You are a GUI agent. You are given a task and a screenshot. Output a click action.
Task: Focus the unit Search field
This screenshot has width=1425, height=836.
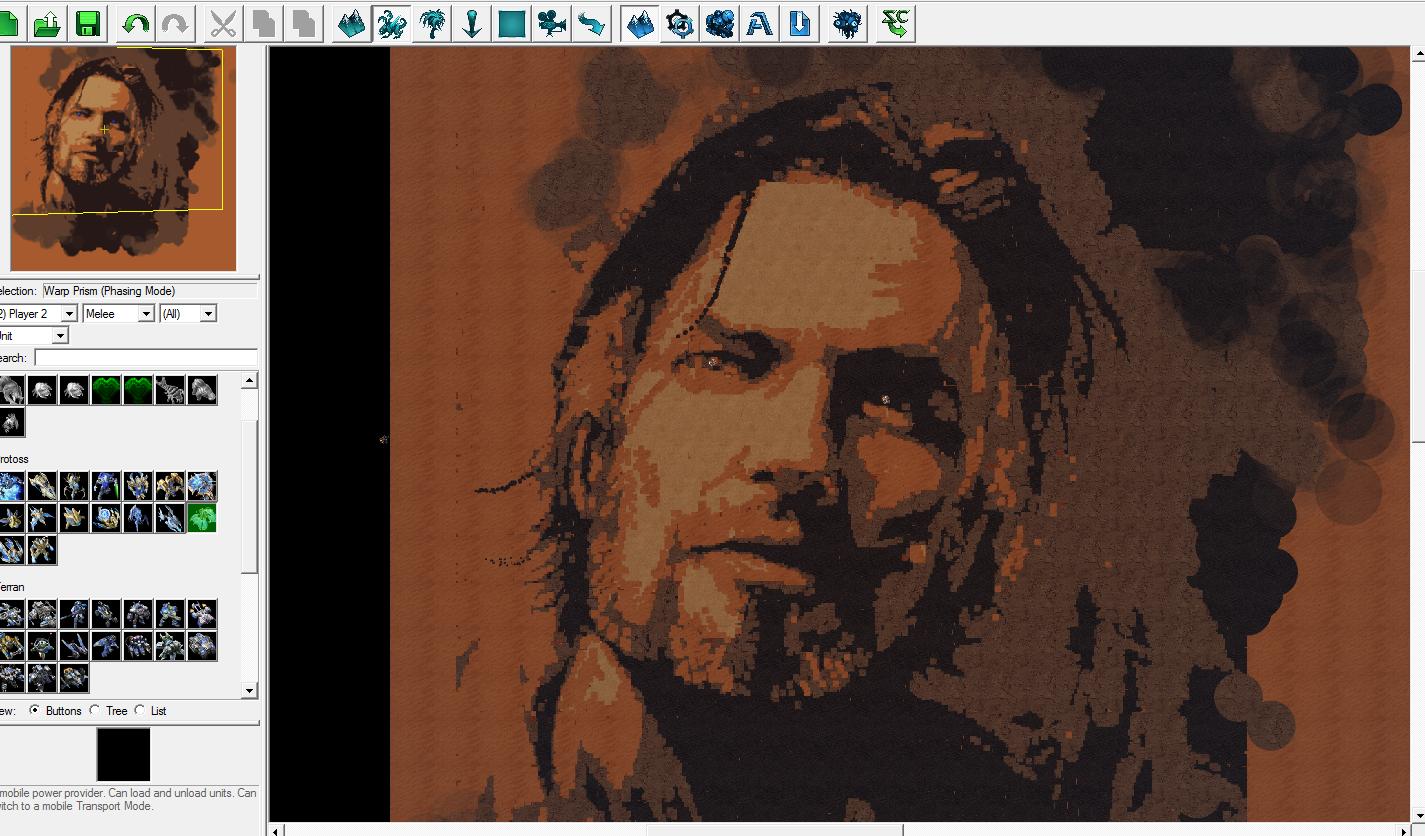146,358
